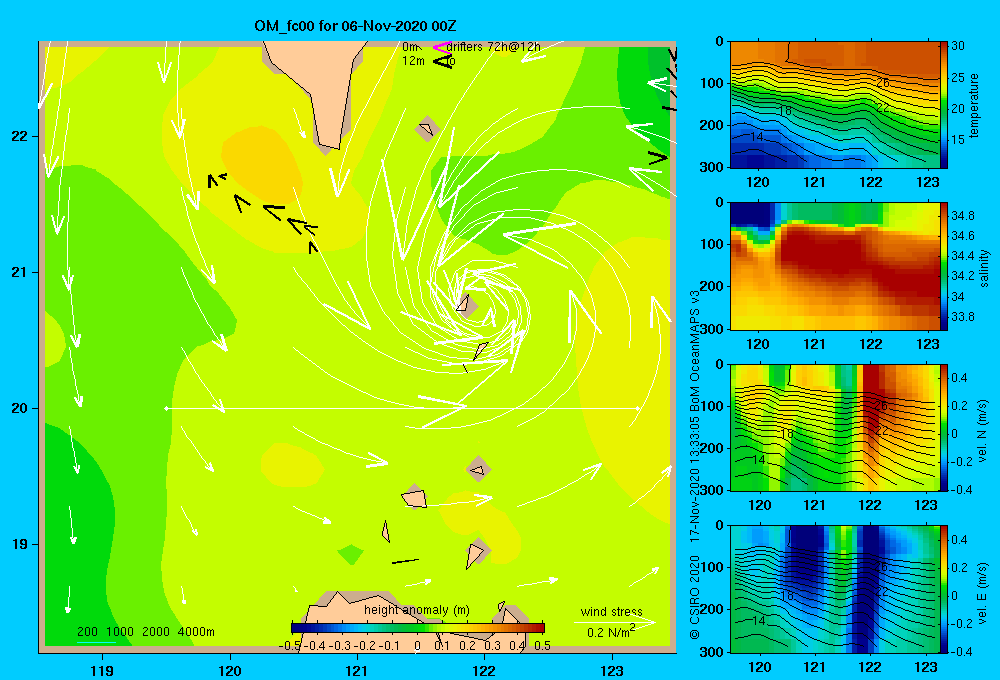The image size is (1000, 680).
Task: Select the vel. N color scale bar
Action: point(943,427)
